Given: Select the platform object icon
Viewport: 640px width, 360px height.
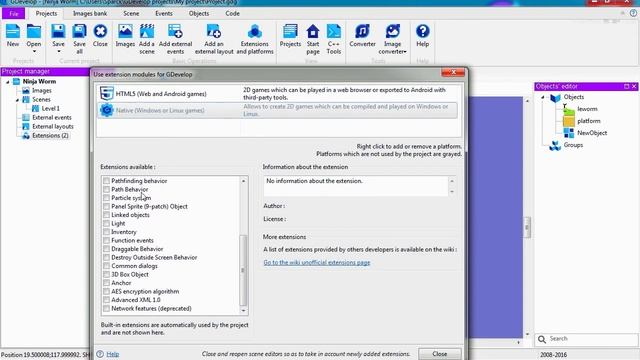Looking at the screenshot, I should click(569, 121).
